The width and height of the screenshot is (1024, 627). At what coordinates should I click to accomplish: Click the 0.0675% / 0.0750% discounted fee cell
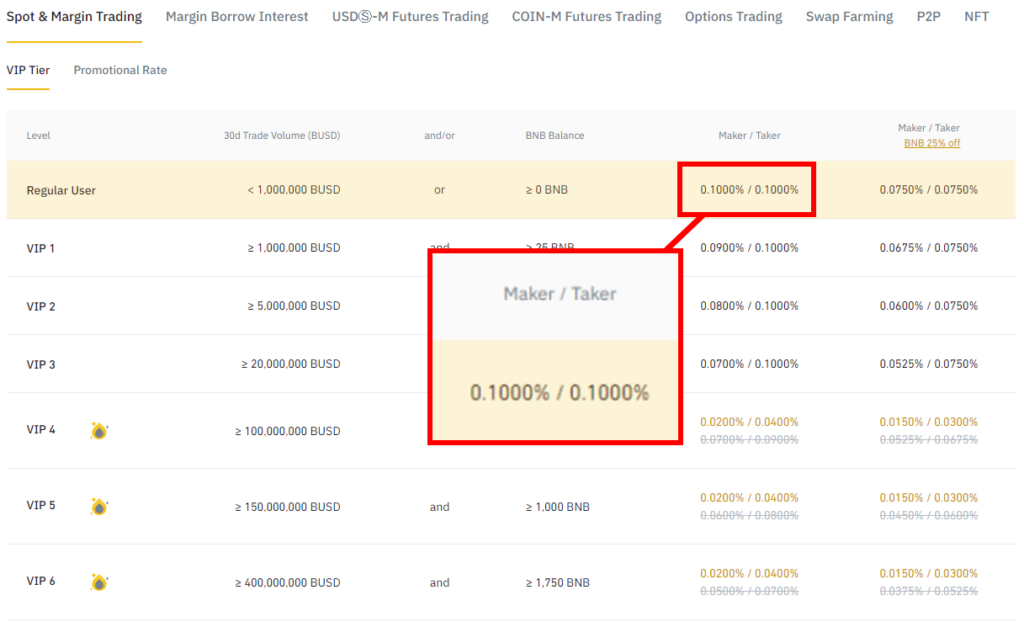(929, 248)
